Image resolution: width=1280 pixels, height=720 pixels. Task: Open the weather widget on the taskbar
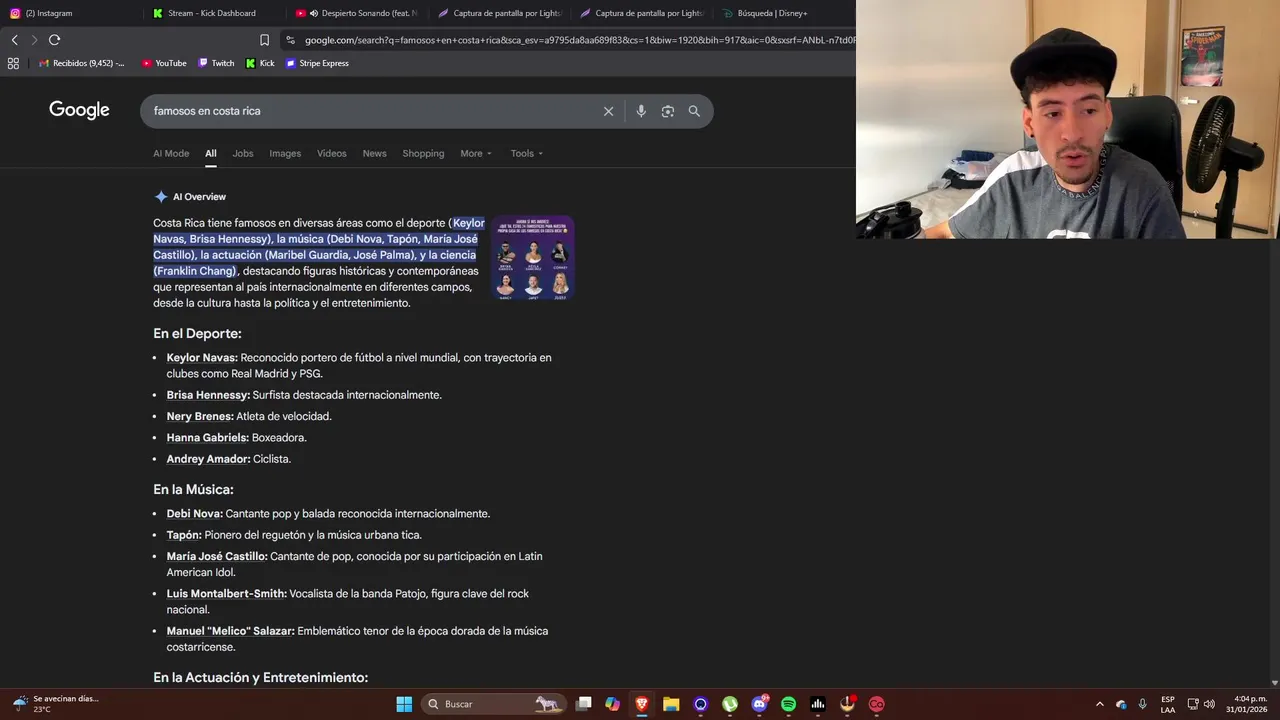coord(56,704)
